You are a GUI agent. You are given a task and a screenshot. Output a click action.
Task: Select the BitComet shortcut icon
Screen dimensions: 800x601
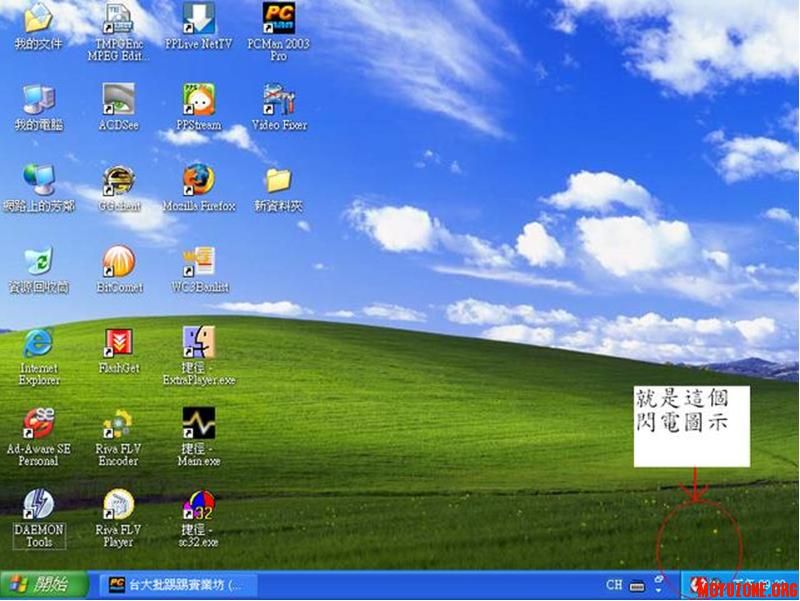[x=119, y=262]
